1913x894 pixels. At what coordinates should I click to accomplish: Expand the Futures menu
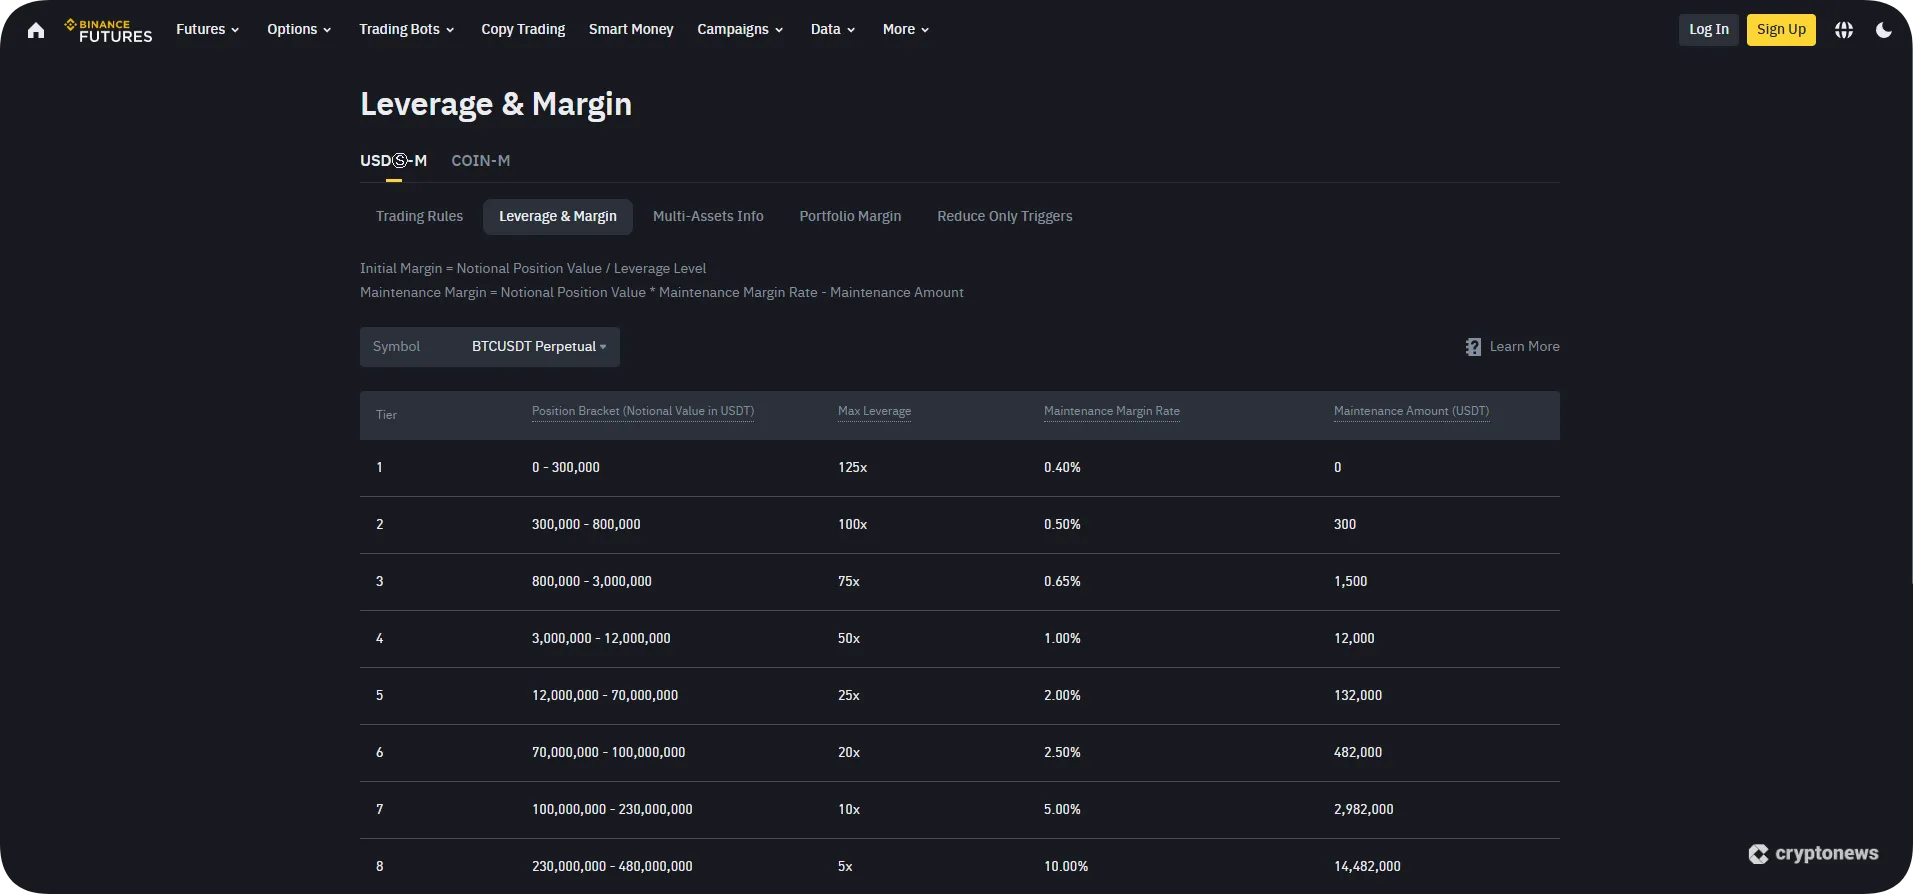pos(208,29)
